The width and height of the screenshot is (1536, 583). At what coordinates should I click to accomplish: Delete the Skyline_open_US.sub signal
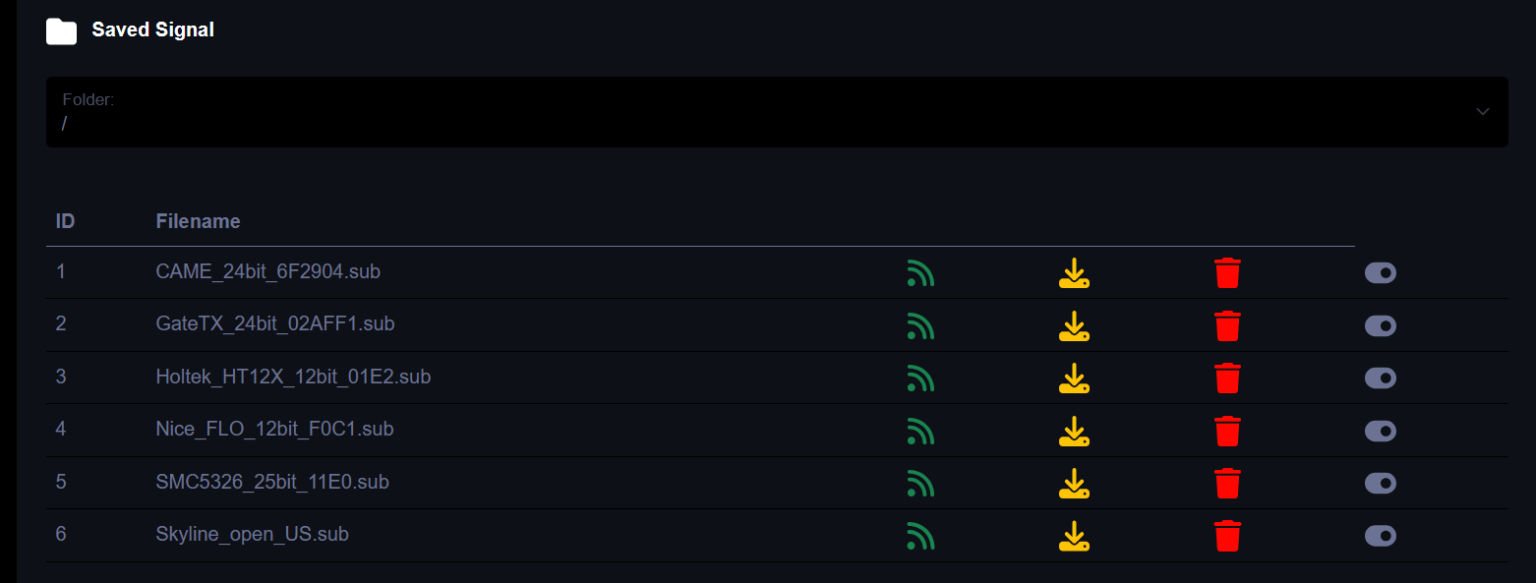(x=1227, y=536)
